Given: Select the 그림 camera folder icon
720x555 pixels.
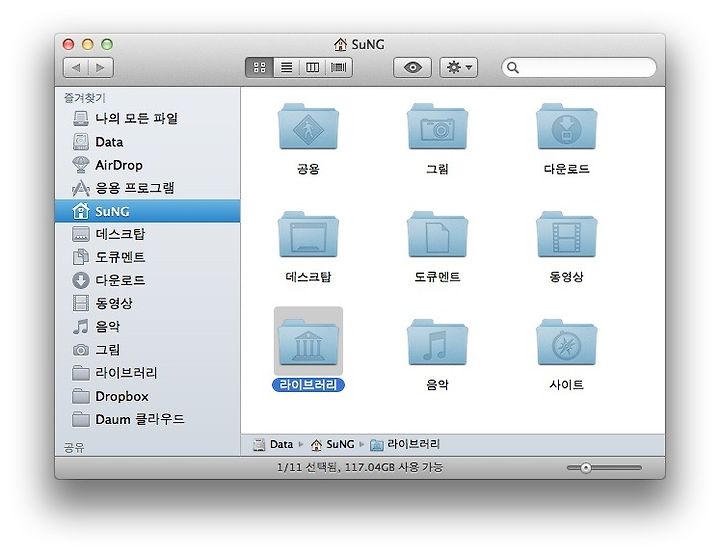Looking at the screenshot, I should [437, 127].
